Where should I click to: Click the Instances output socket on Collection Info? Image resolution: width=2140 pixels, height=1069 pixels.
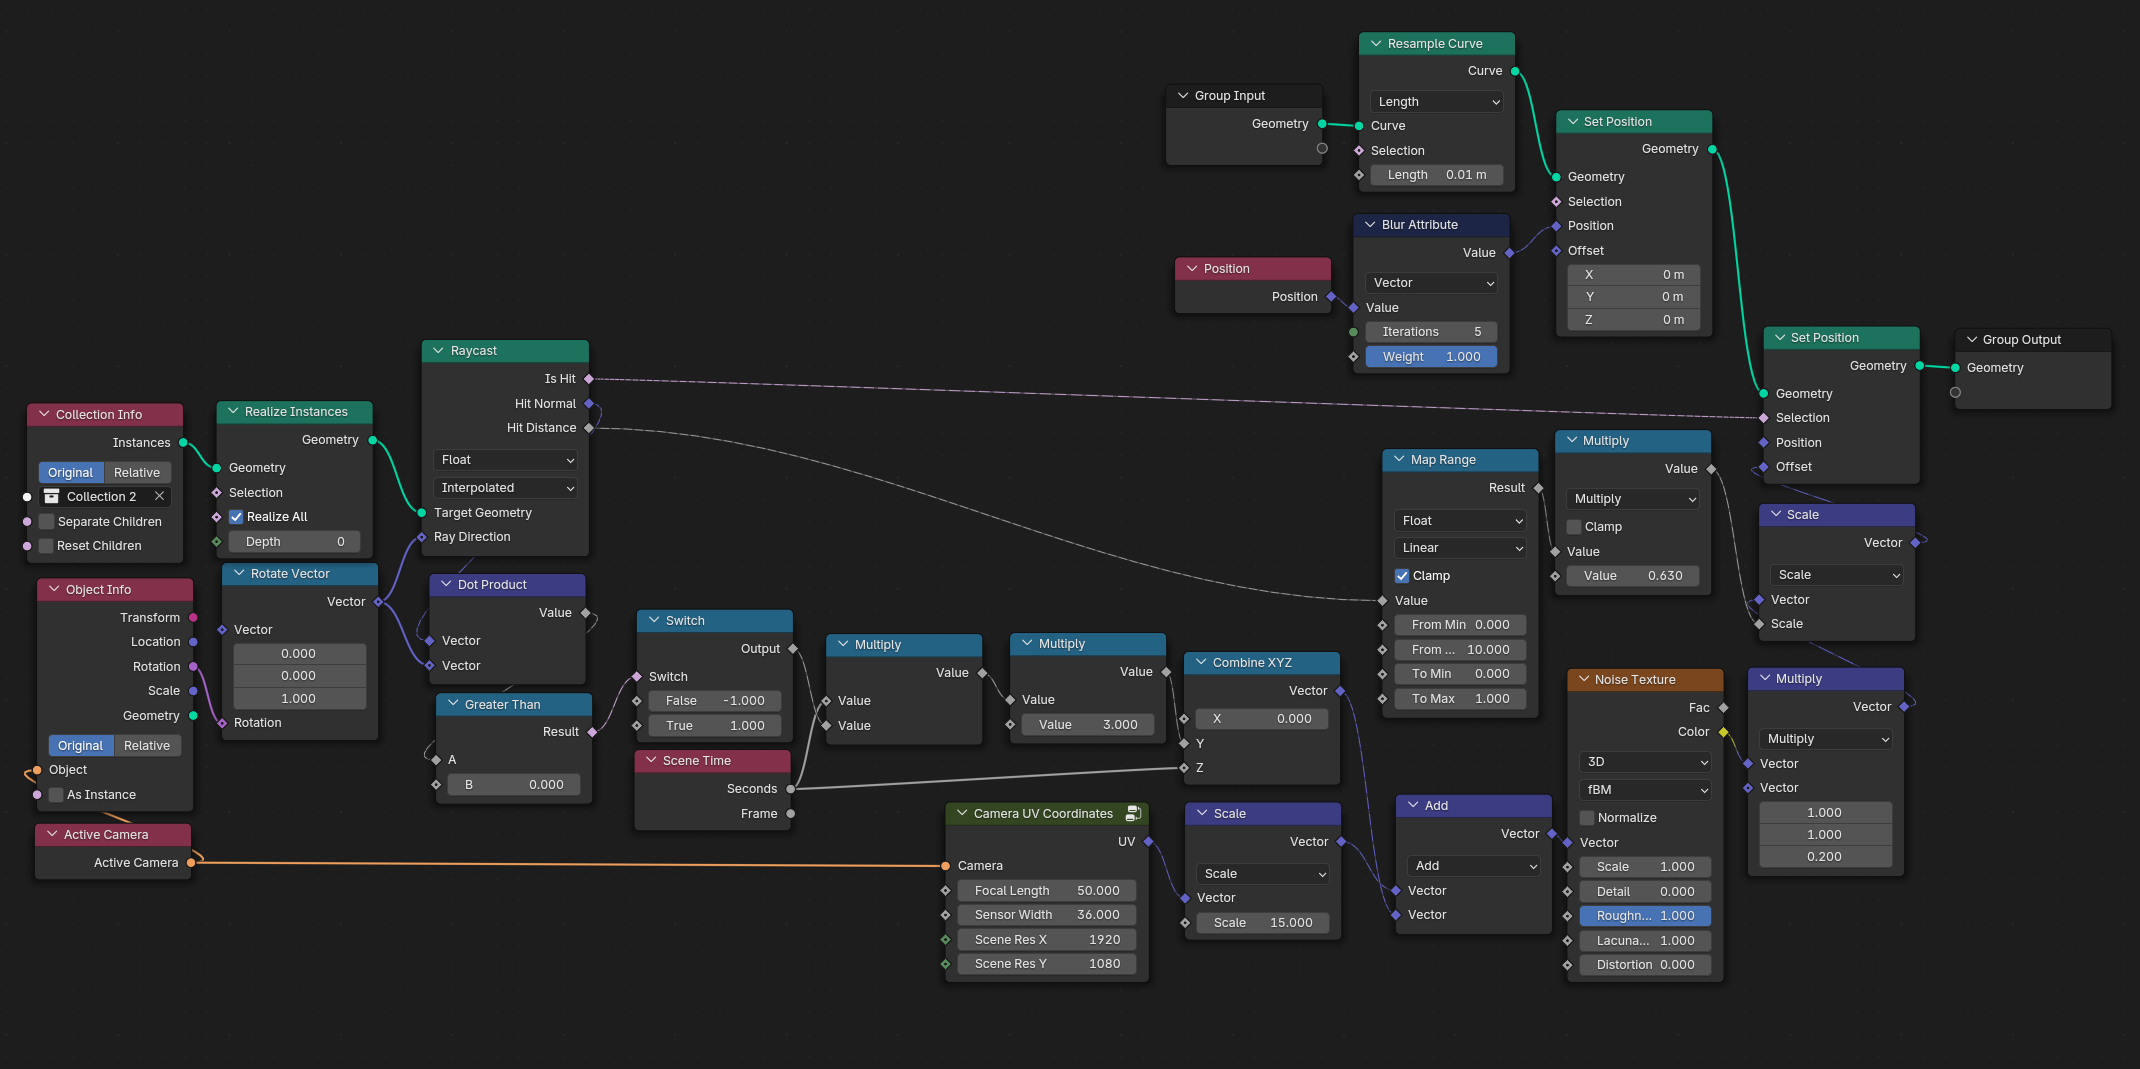[183, 443]
